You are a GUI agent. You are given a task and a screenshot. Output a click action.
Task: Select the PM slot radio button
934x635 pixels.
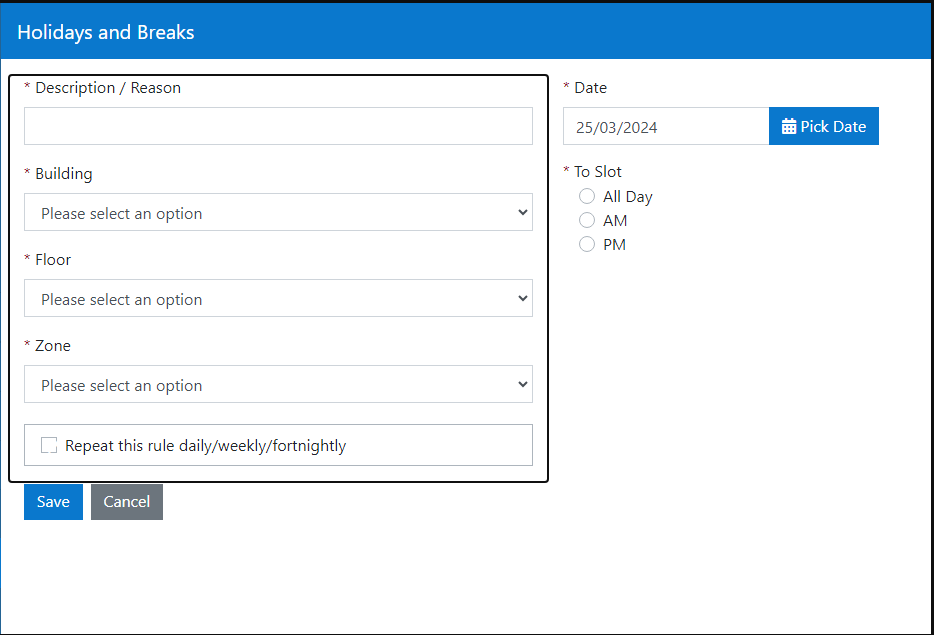pos(587,244)
